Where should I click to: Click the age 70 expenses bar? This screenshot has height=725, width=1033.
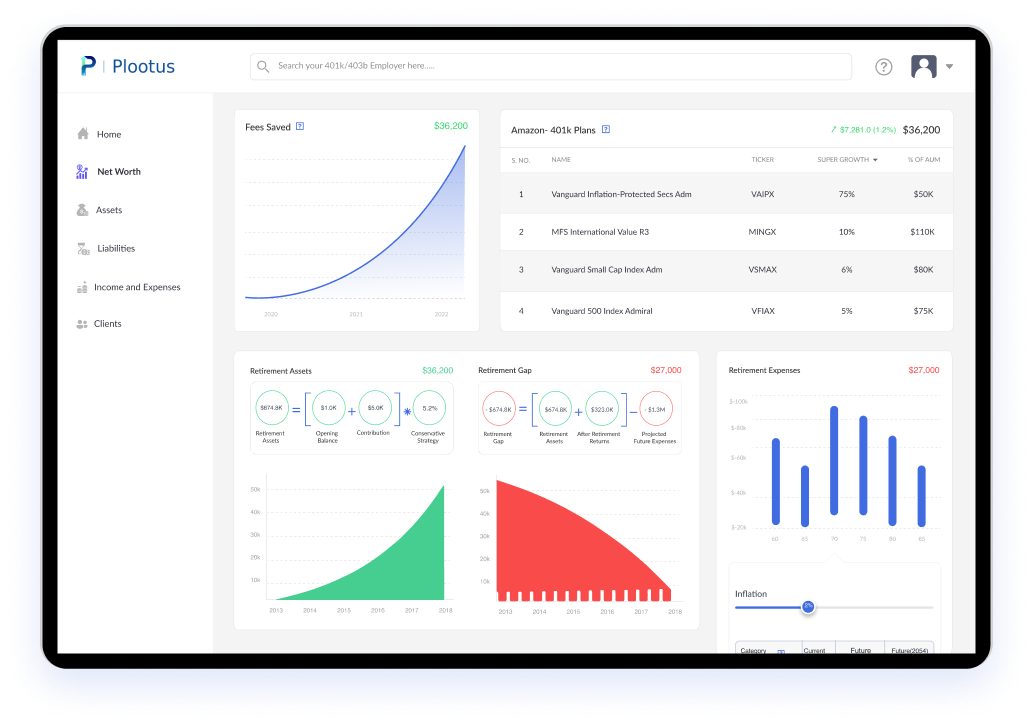[834, 461]
